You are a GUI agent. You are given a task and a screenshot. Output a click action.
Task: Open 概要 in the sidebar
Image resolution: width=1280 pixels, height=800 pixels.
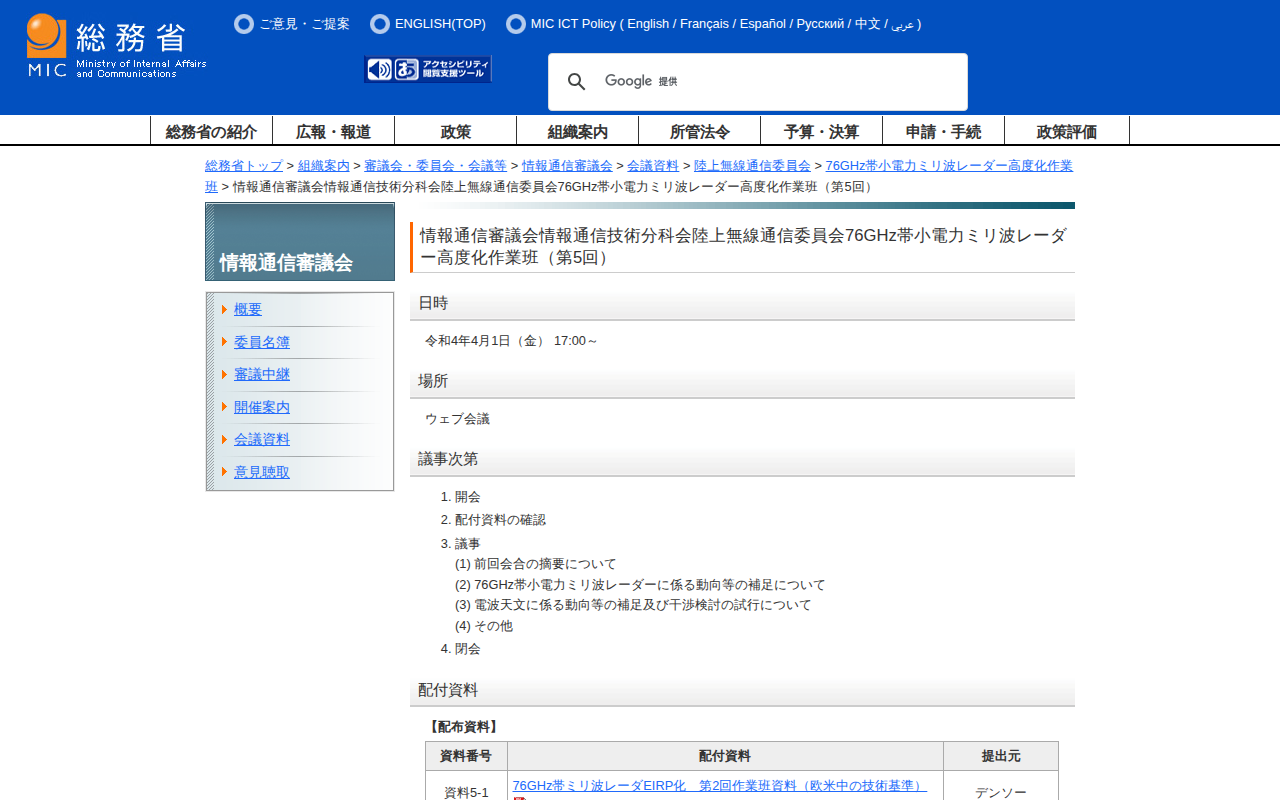(x=248, y=310)
